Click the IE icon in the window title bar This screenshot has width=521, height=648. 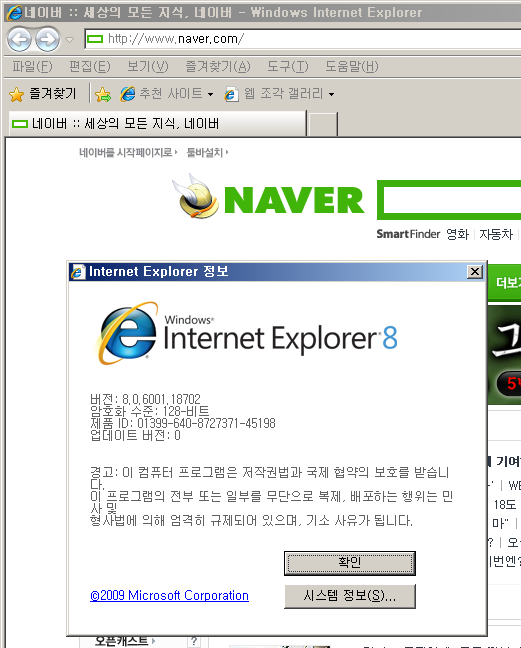(x=14, y=12)
